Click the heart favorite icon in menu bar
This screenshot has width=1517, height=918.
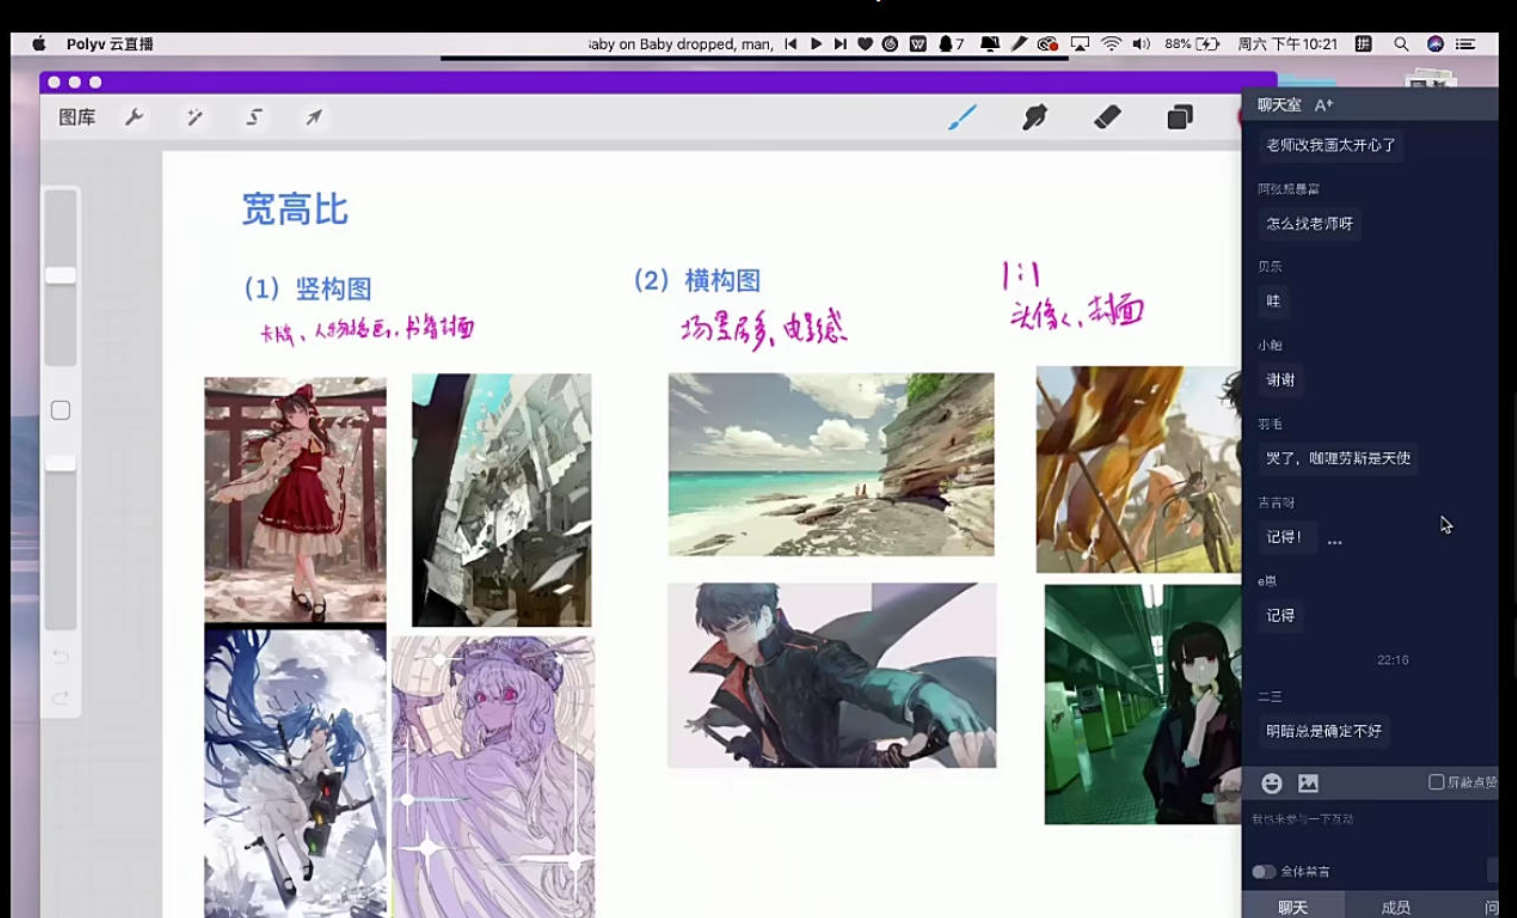[x=865, y=44]
